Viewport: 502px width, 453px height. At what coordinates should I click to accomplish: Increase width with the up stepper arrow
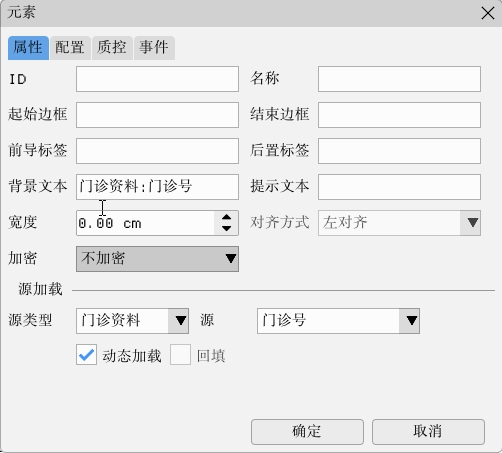tap(226, 217)
